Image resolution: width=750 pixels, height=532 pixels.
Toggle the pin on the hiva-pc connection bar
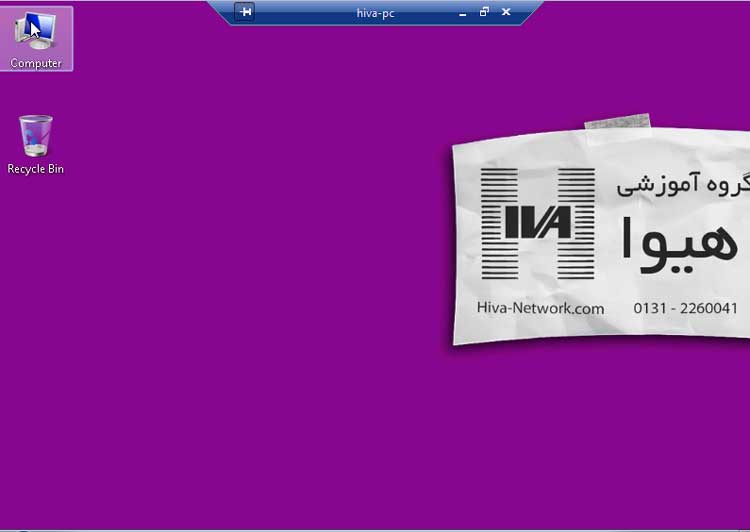click(x=245, y=12)
